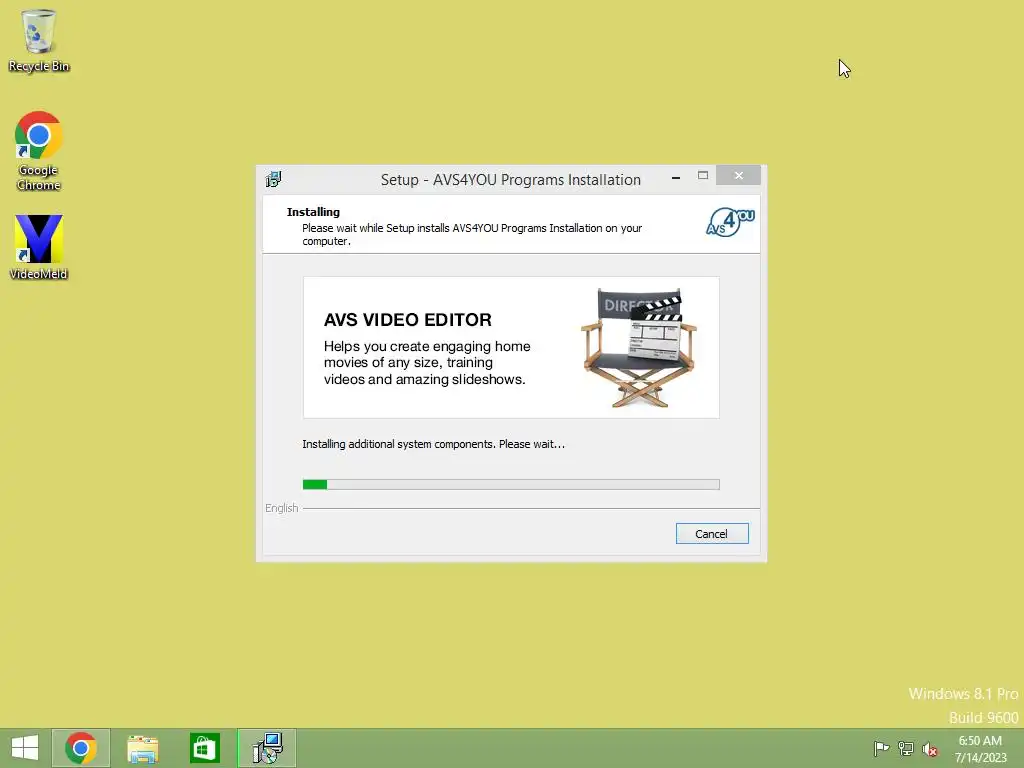Screen dimensions: 1024x768
Task: Click the director chair clapperboard image
Action: click(639, 348)
